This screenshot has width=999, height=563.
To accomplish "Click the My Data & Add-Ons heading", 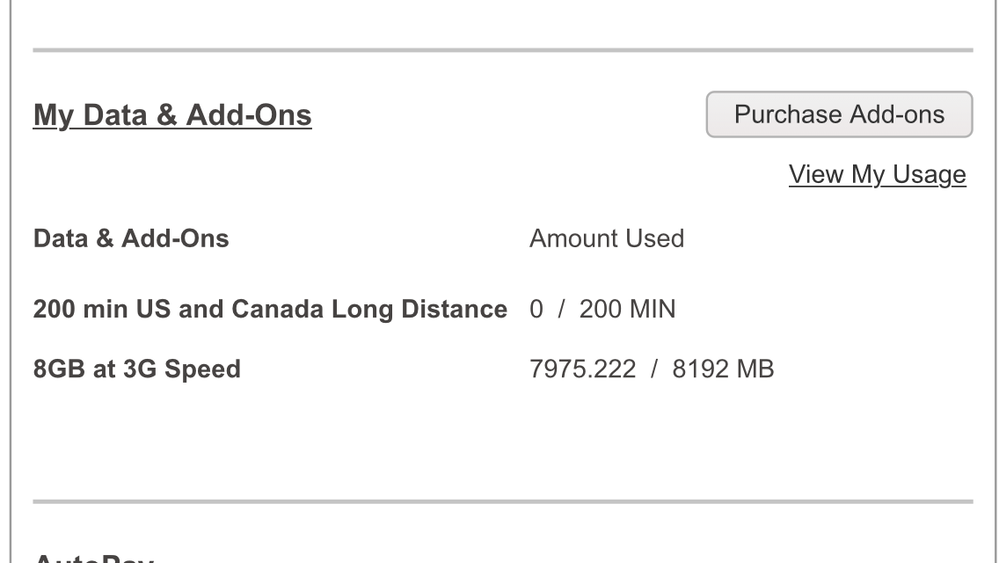I will [172, 115].
